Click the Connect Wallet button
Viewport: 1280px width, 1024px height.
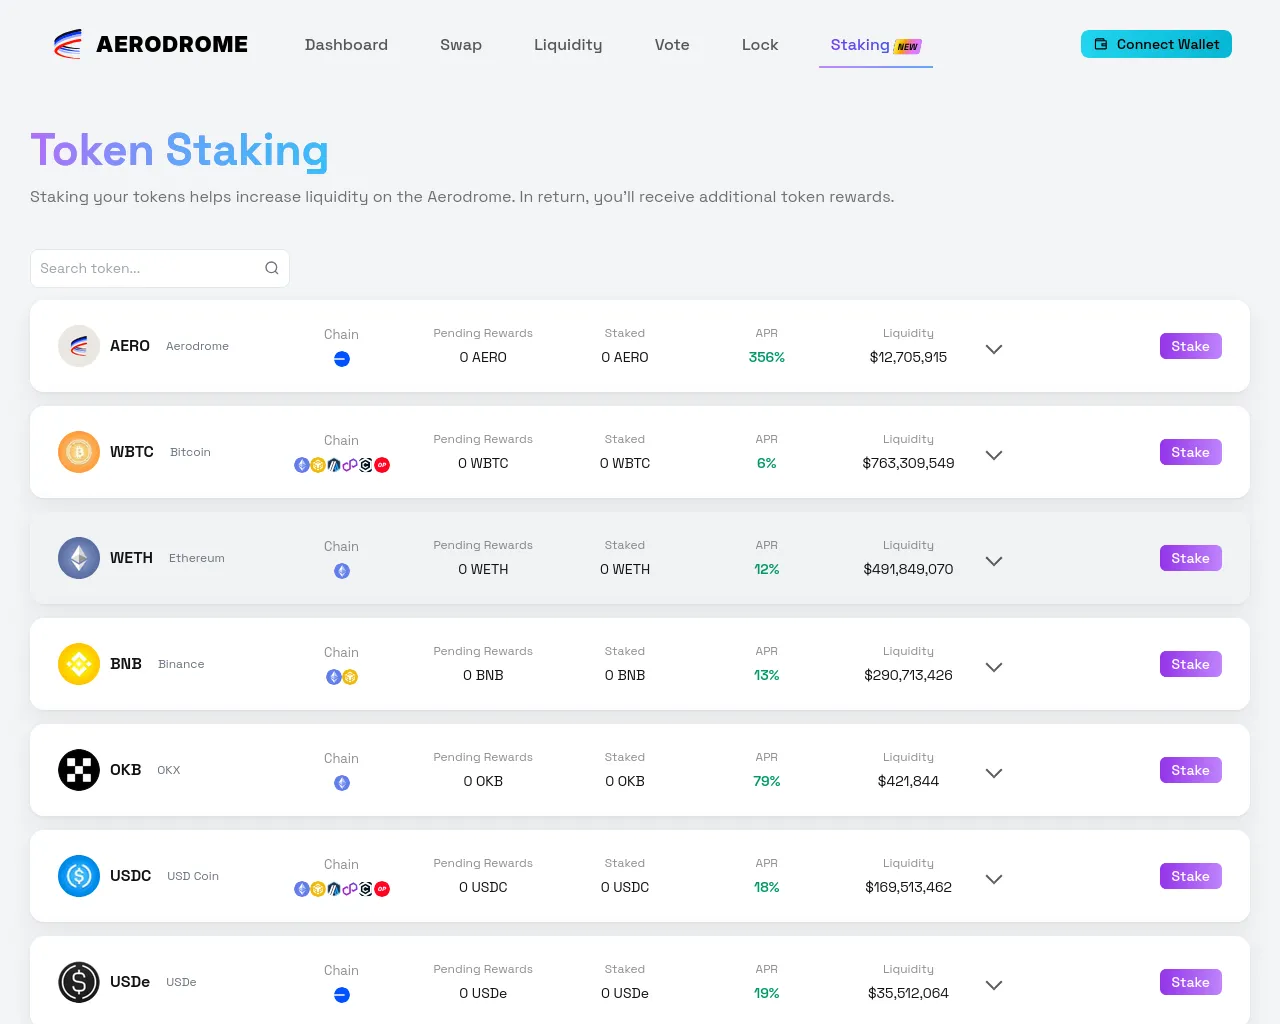click(x=1156, y=44)
